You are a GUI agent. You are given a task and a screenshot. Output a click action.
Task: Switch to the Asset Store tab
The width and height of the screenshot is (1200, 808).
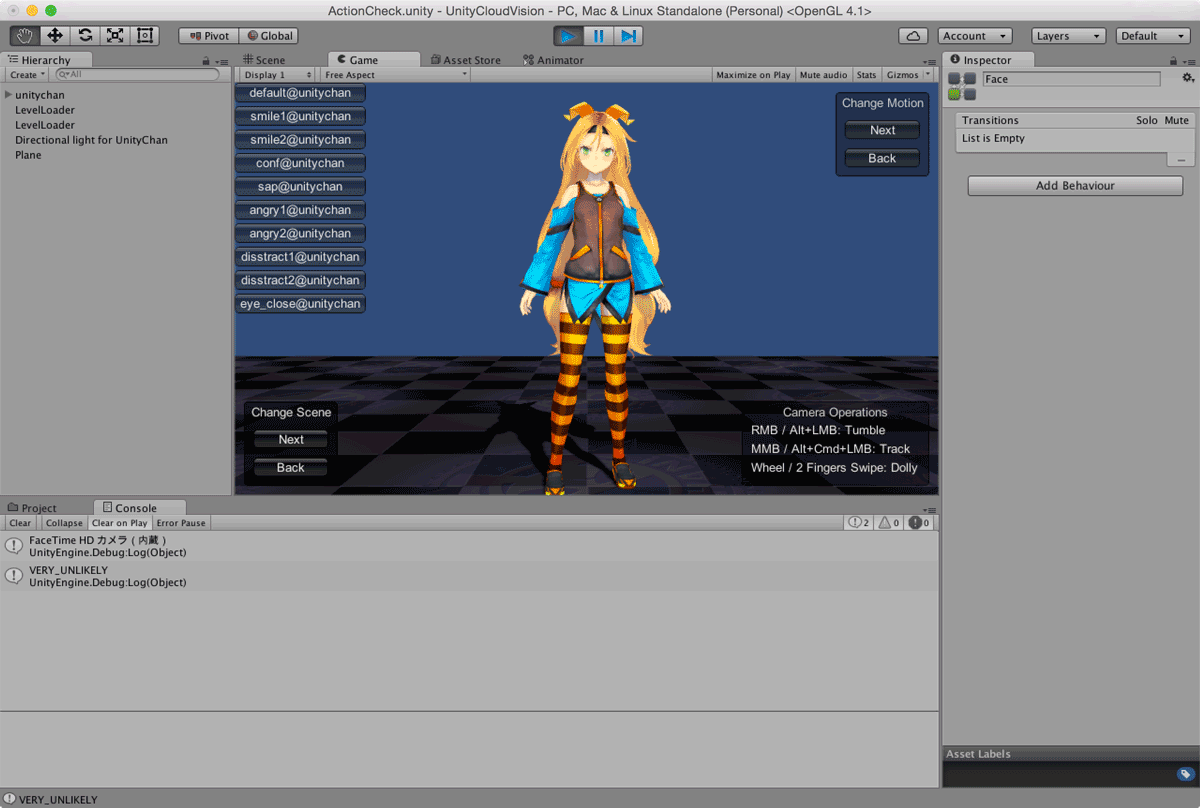[466, 60]
